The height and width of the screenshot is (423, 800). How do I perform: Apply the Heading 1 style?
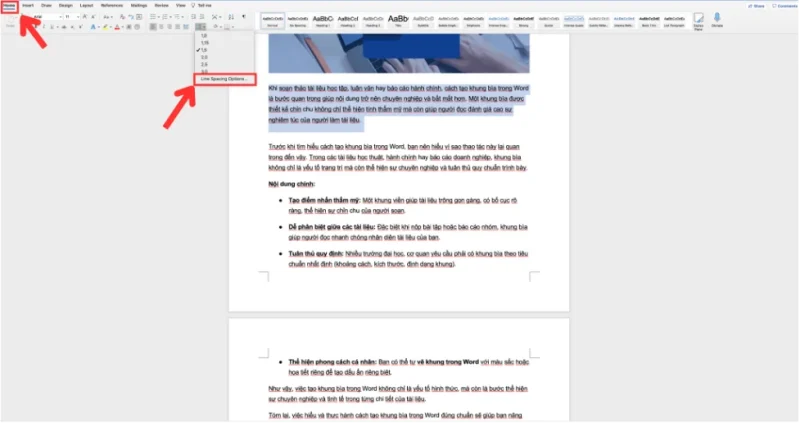(323, 20)
